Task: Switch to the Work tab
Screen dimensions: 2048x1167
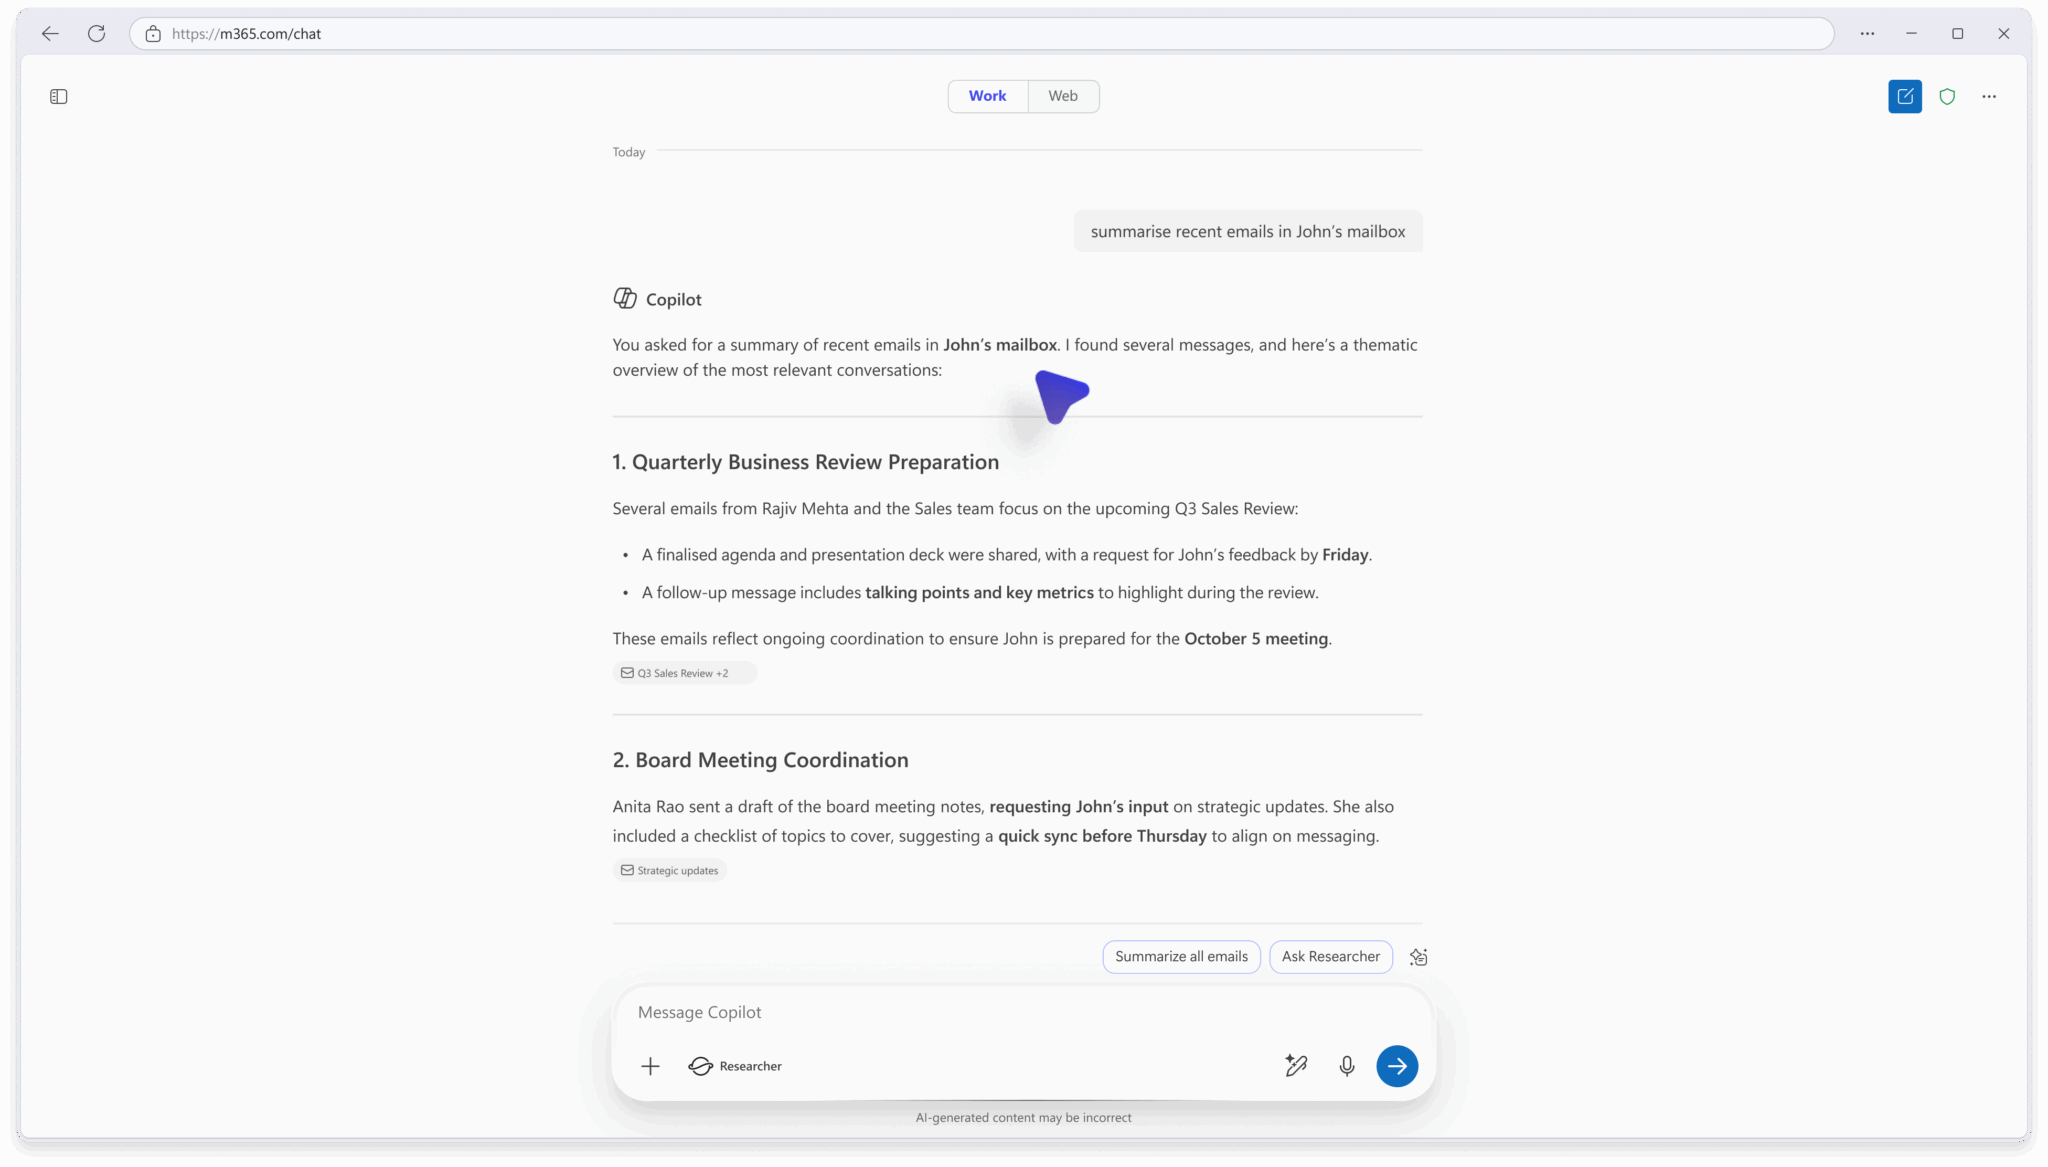Action: [987, 96]
